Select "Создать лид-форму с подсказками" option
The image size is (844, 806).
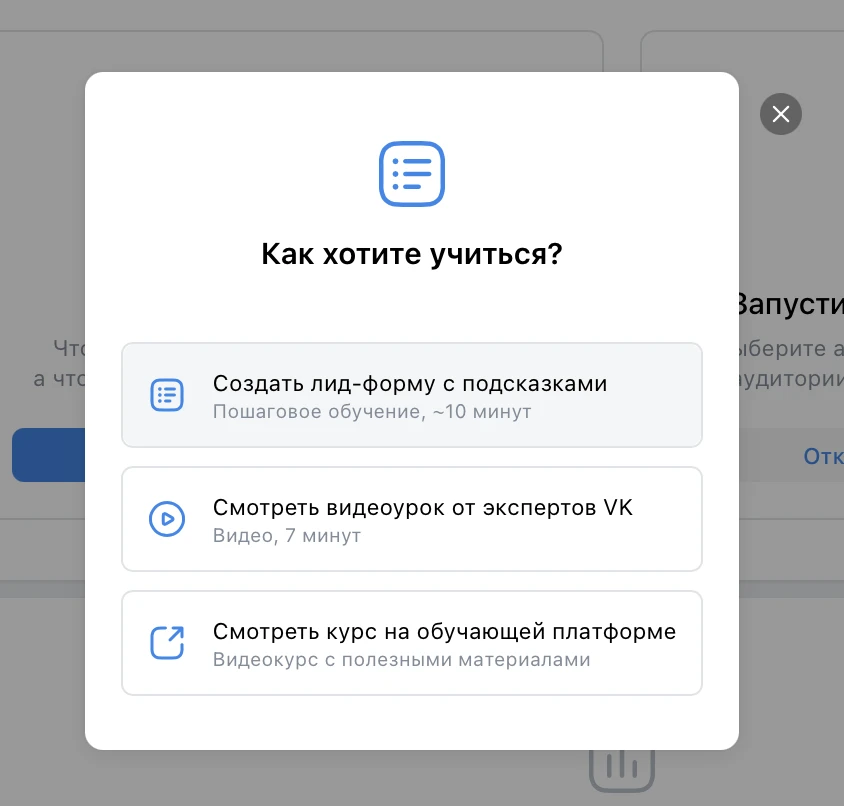coord(410,384)
